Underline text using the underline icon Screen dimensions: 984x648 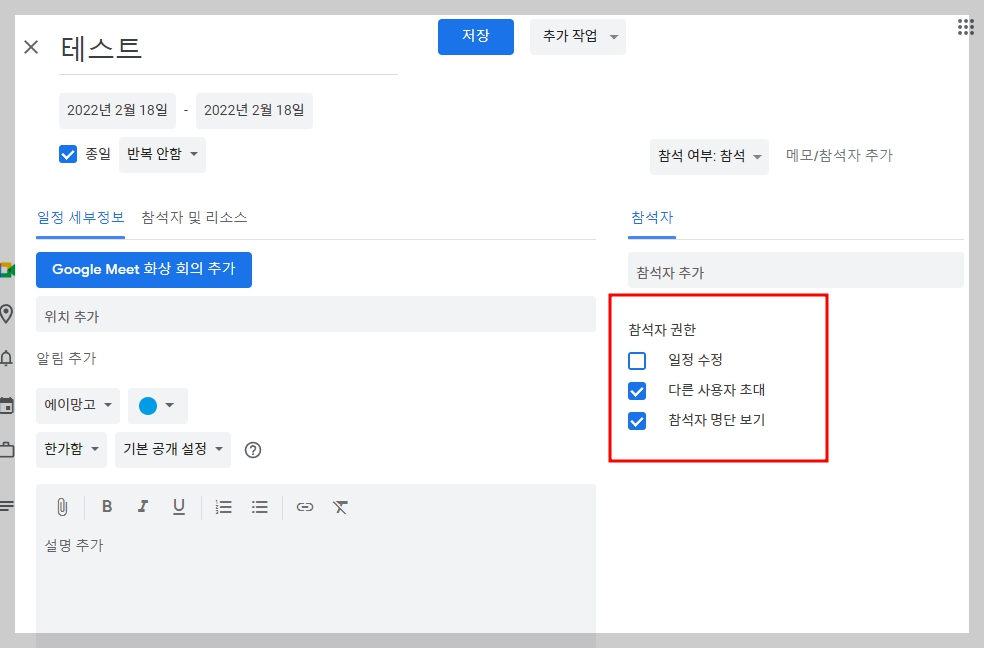(x=179, y=507)
